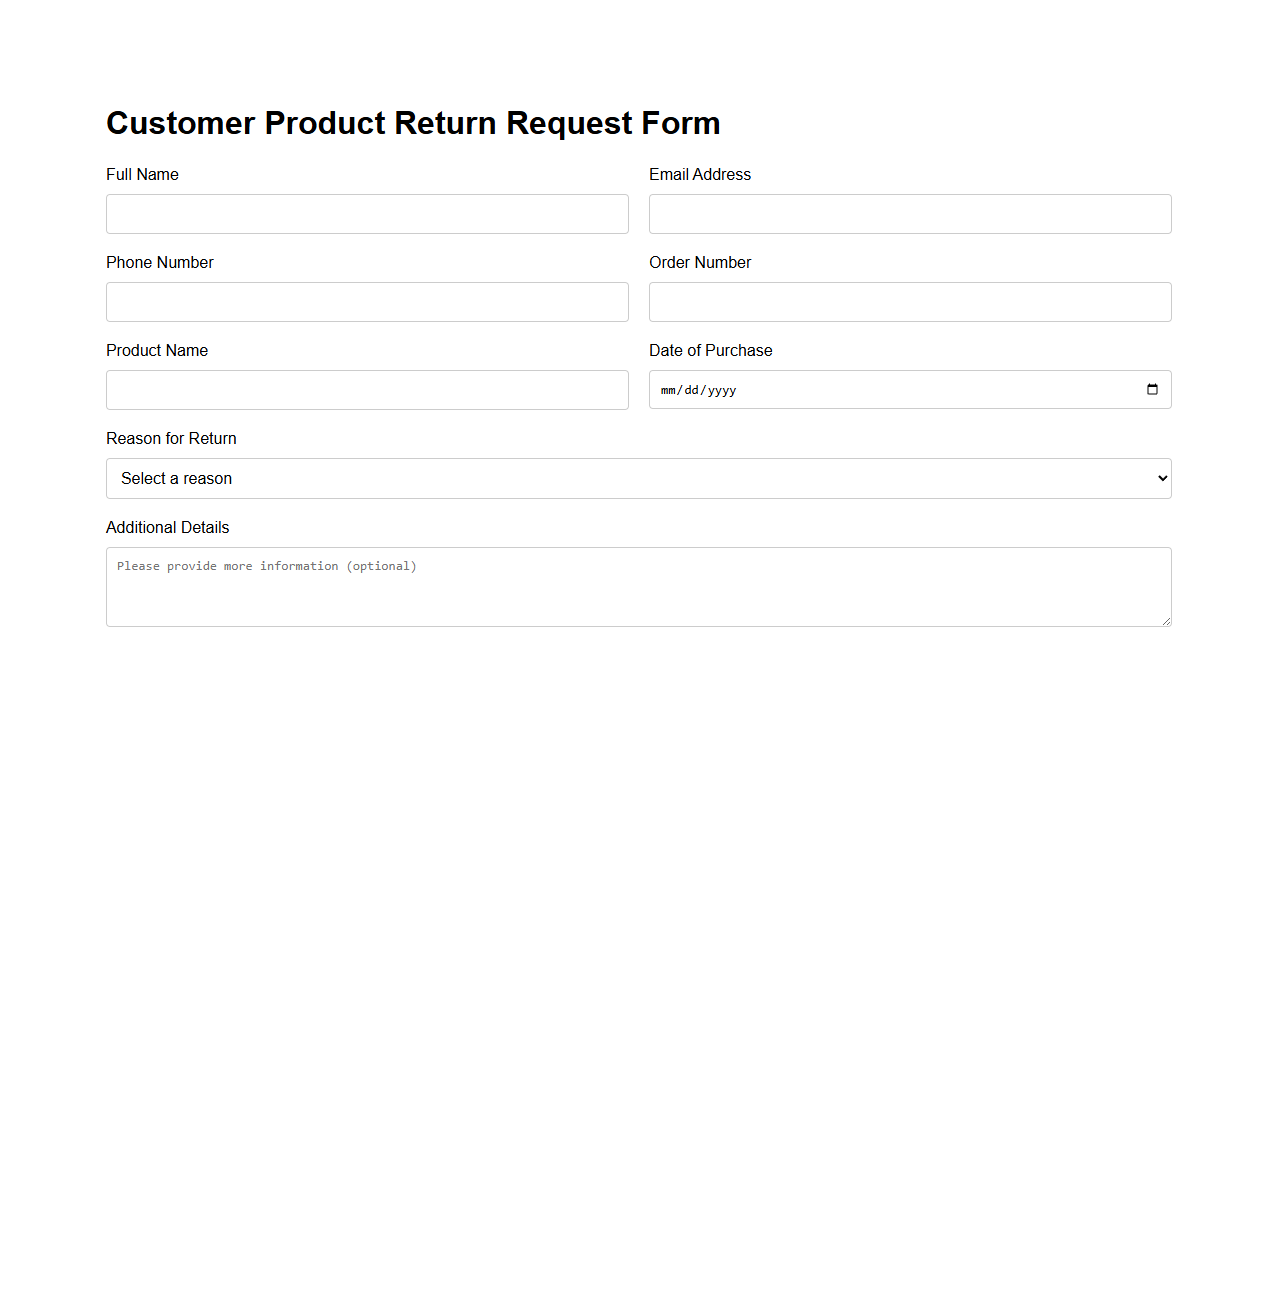Screen dimensions: 1278x1300
Task: Click the Customer Product Return Request Form heading
Action: click(x=413, y=122)
